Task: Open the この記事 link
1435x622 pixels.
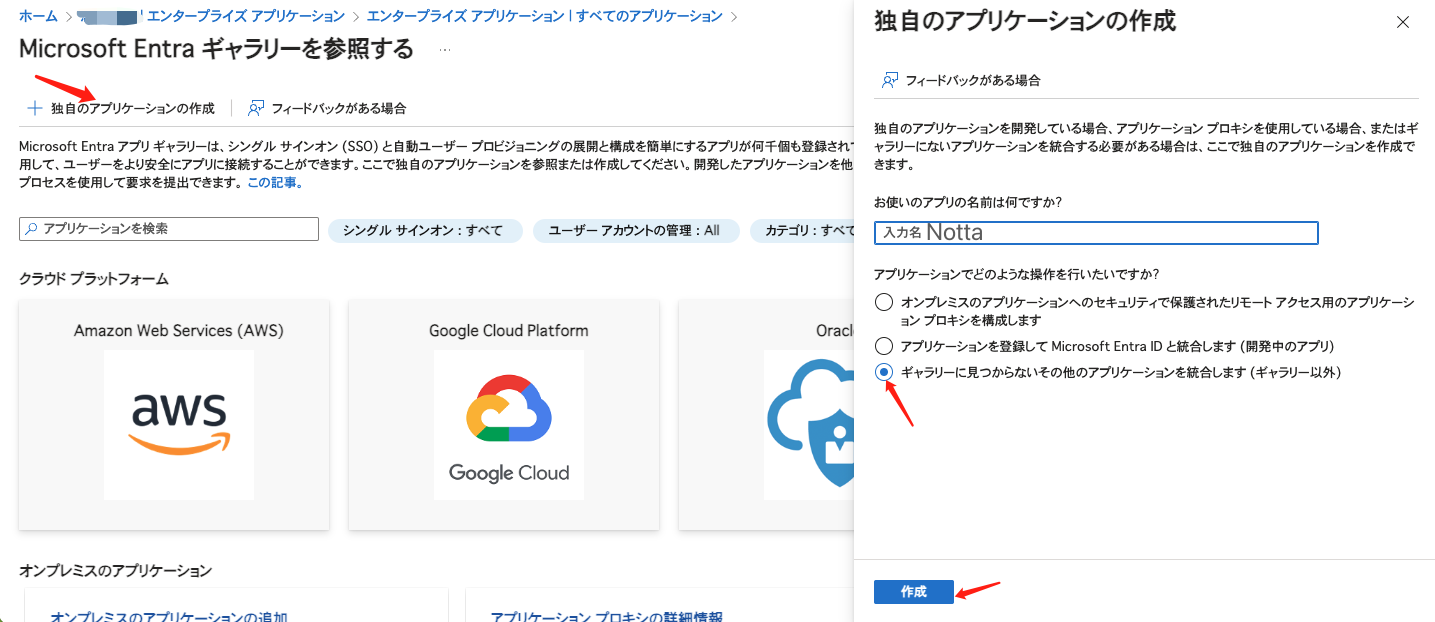Action: click(273, 183)
